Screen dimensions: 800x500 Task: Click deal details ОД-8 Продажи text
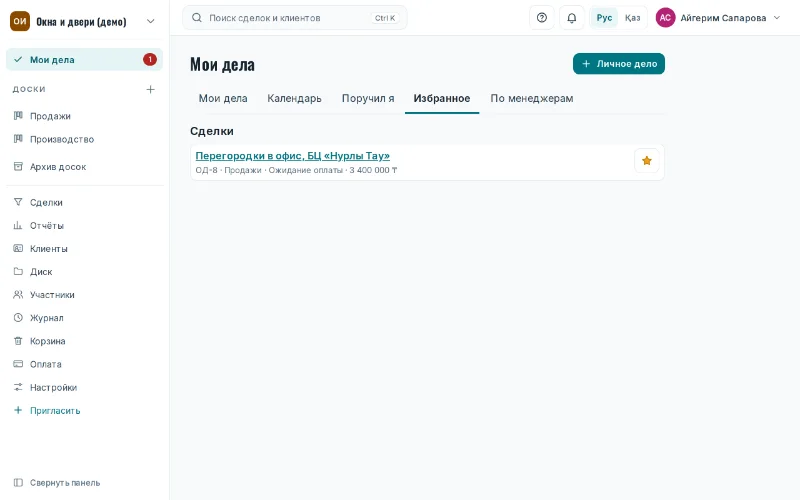[296, 170]
